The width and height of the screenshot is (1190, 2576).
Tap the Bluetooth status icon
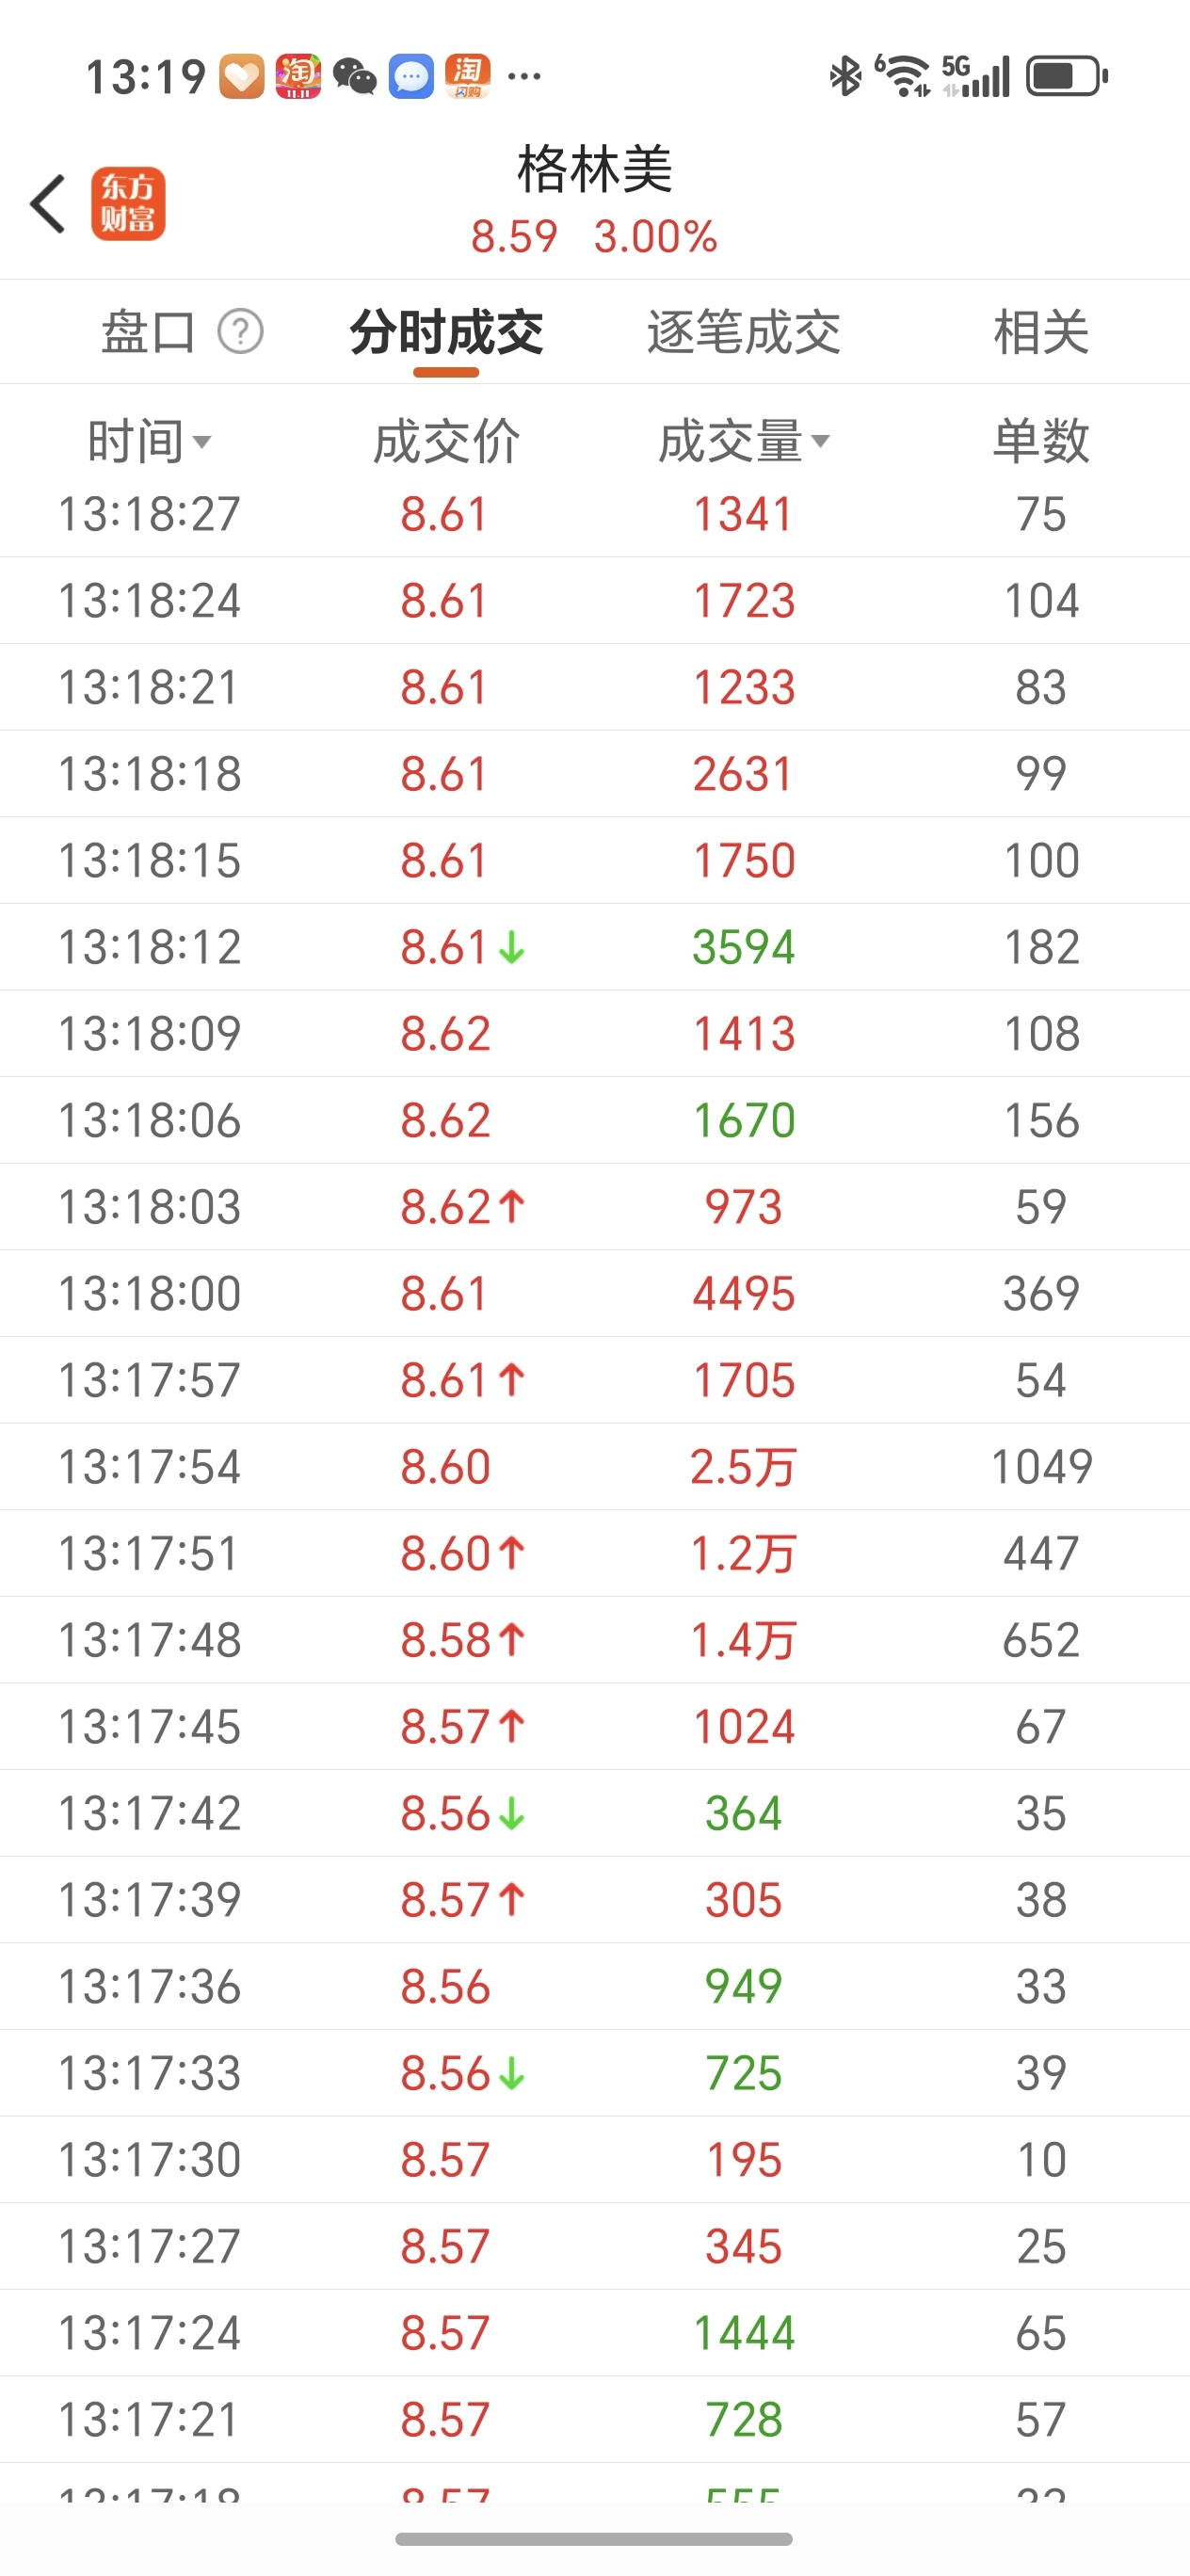pos(845,76)
